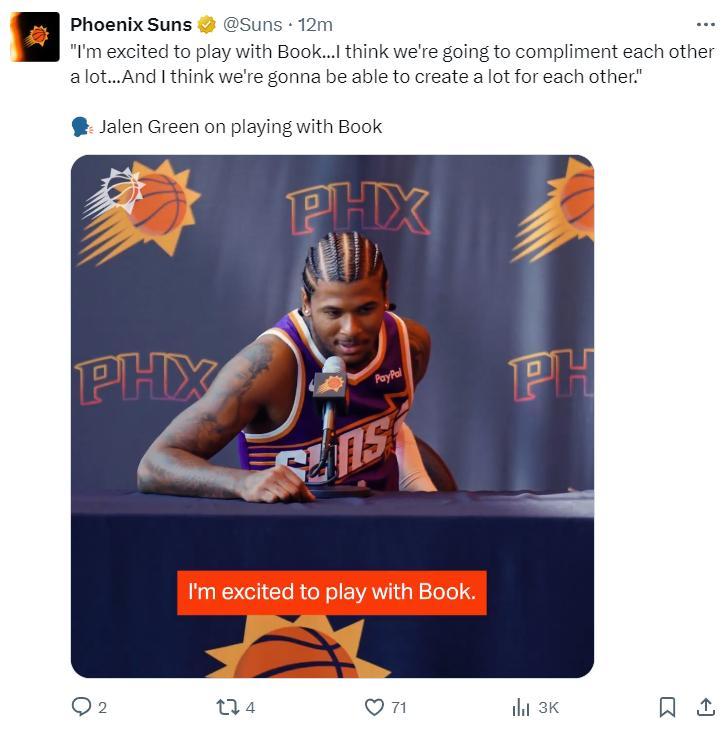Viewport: 726px width, 734px height.
Task: Open the tweet via the 12m timestamp
Action: point(315,24)
